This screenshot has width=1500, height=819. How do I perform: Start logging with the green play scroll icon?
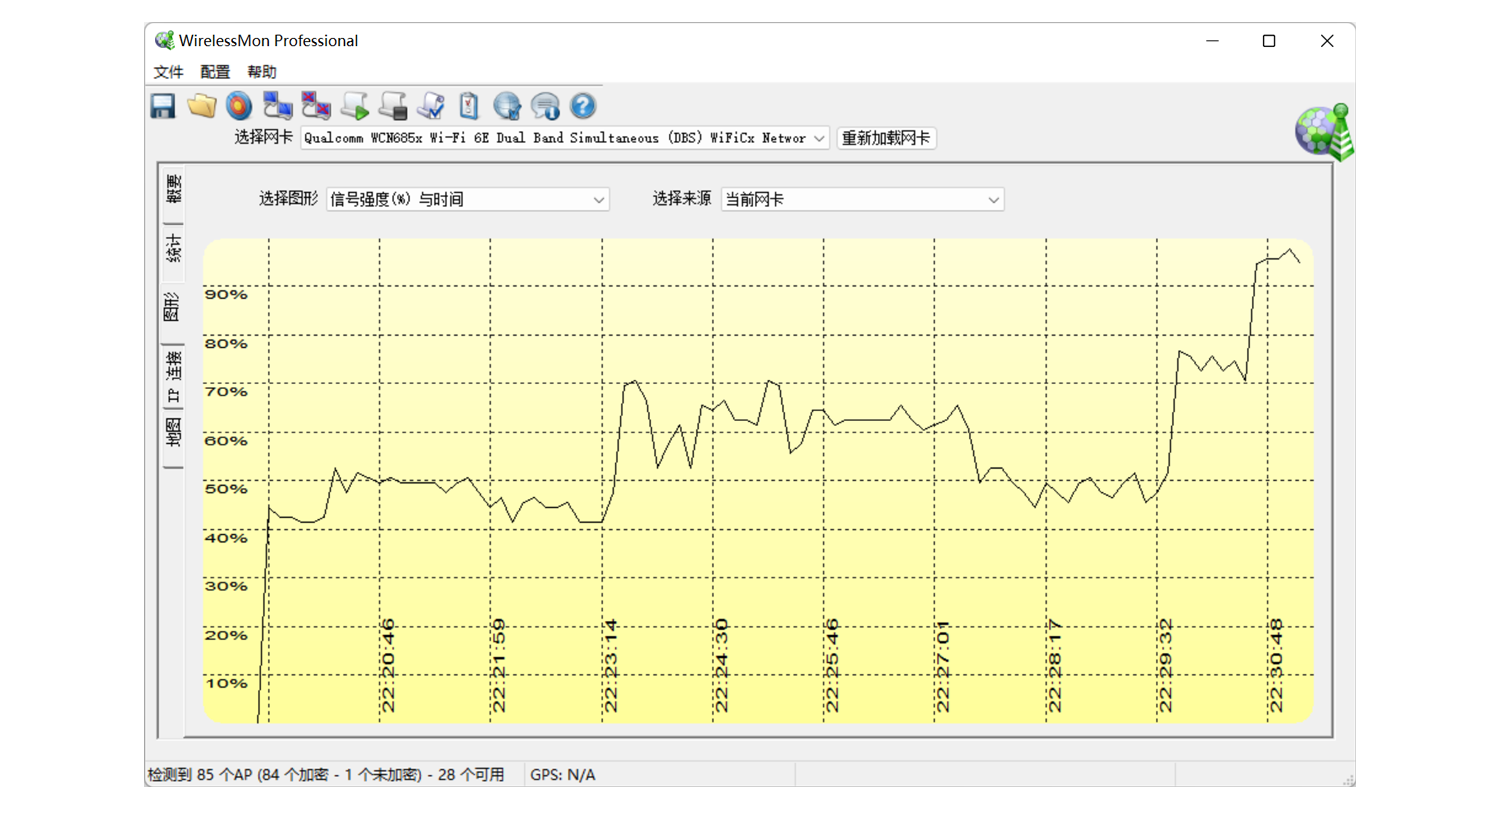(355, 105)
